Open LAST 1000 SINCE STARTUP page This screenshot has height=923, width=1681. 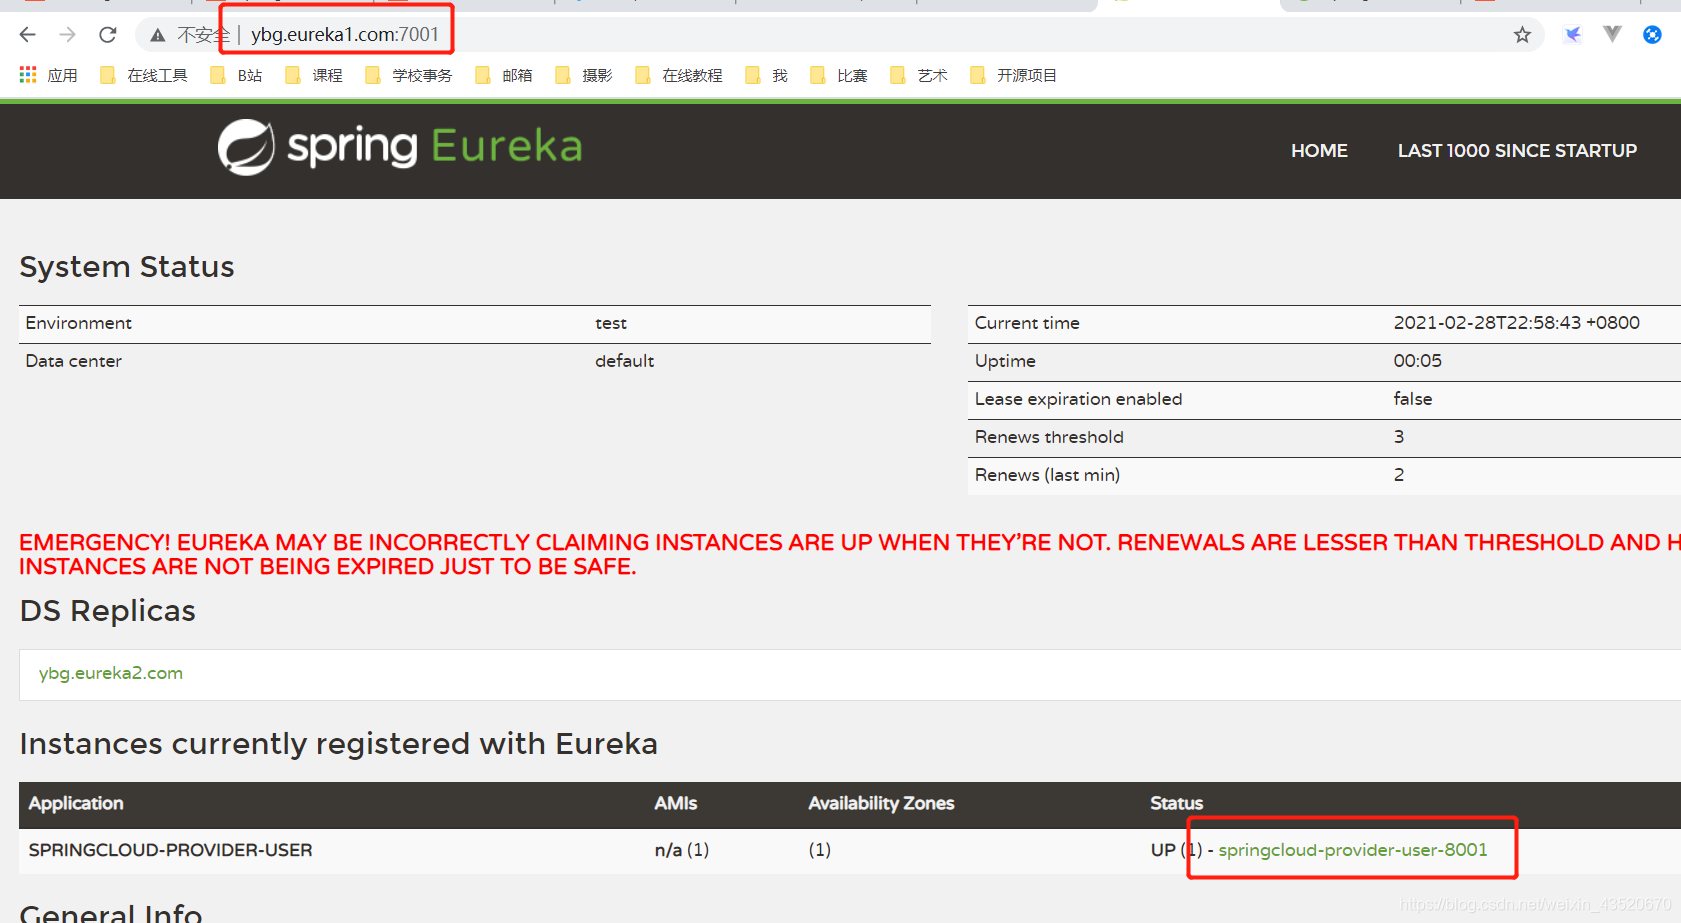(x=1517, y=151)
